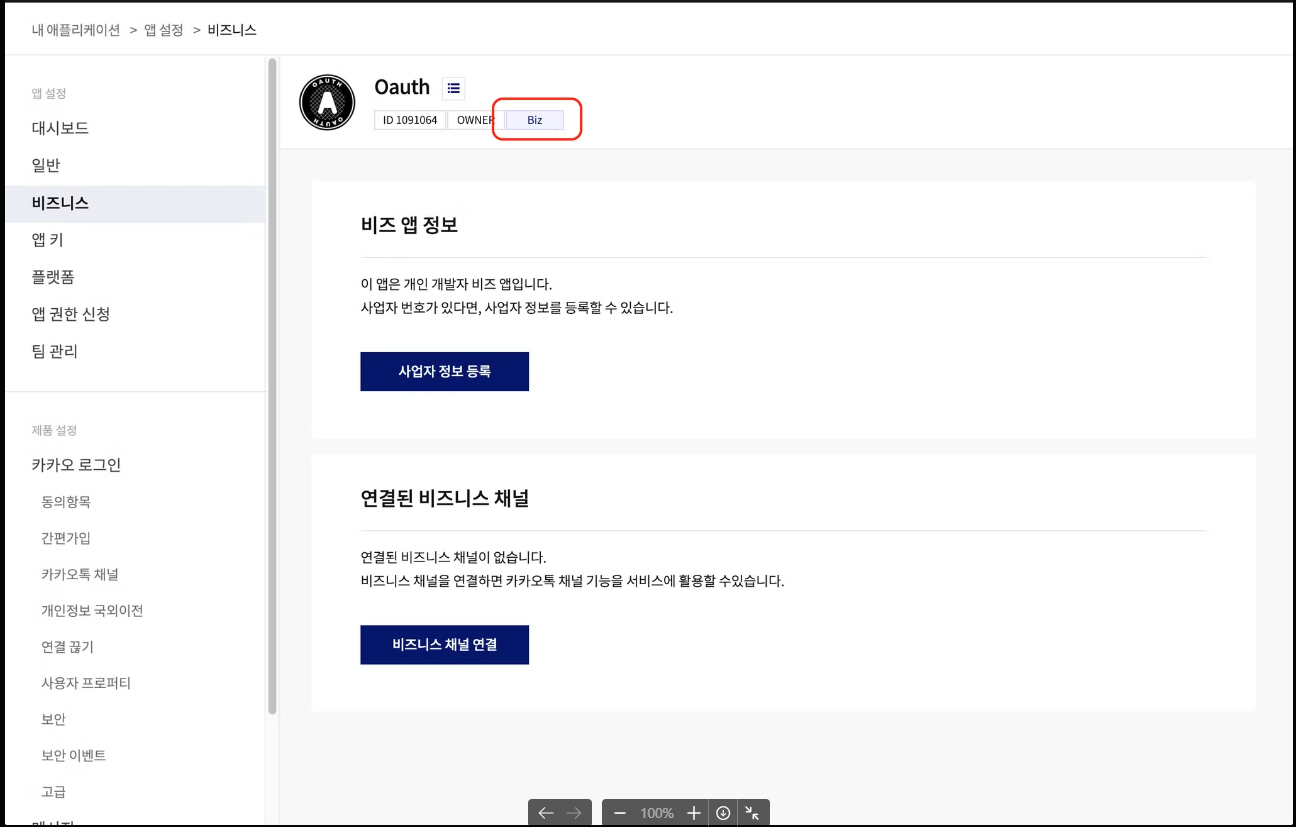Image resolution: width=1296 pixels, height=827 pixels.
Task: Click text '이 앱은 개인 개발자 비즈 앱입니다.'
Action: [x=456, y=285]
